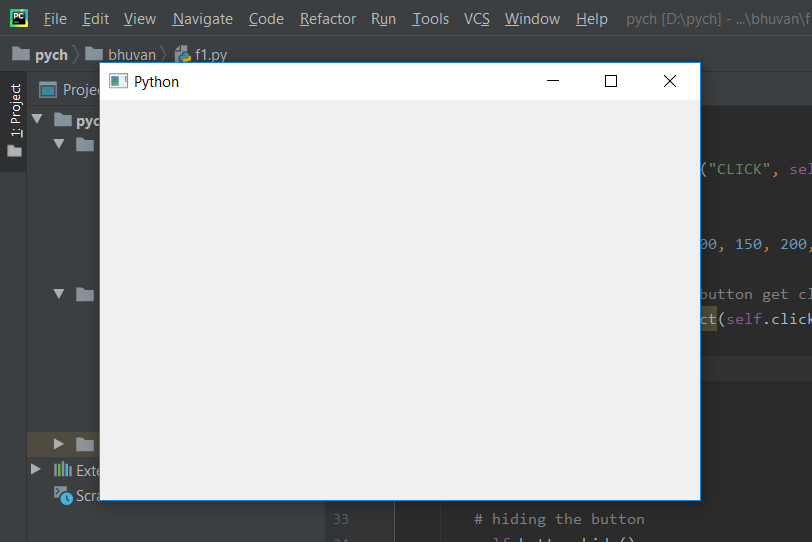Screen dimensions: 812x542
Task: Collapse the first subfolder under pych
Action: point(59,144)
